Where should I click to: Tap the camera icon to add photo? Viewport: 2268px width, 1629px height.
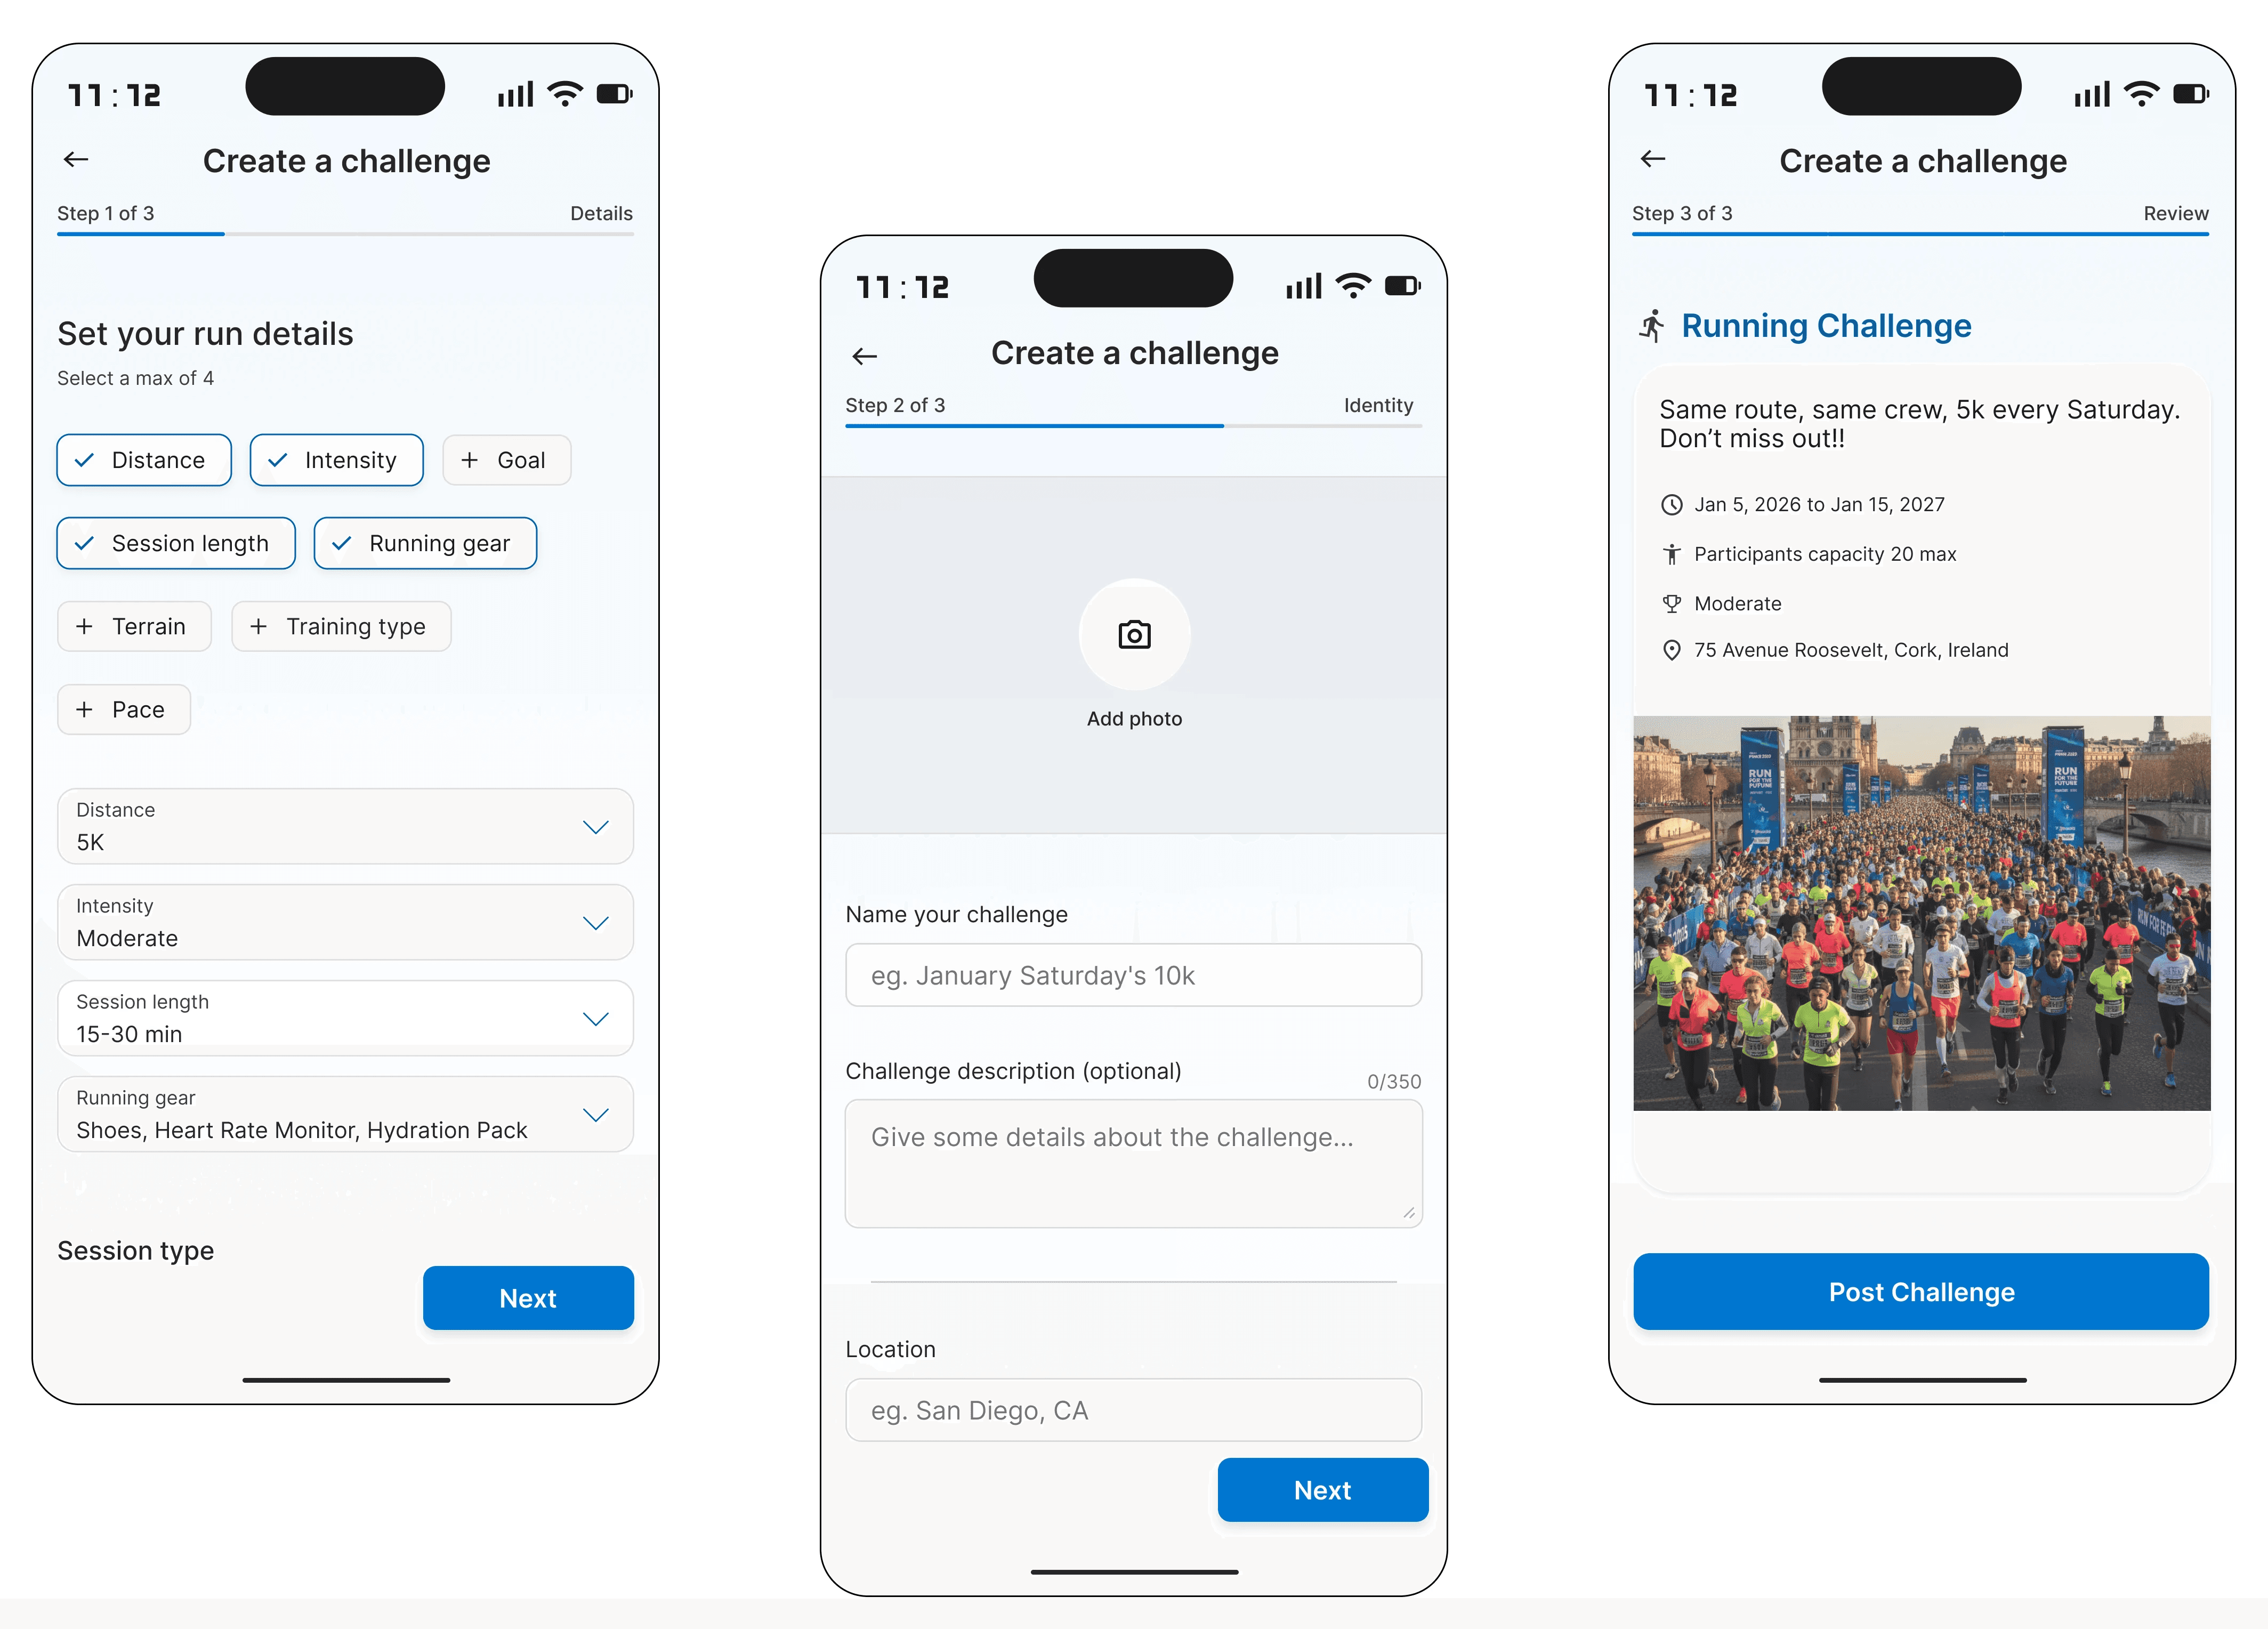tap(1134, 635)
